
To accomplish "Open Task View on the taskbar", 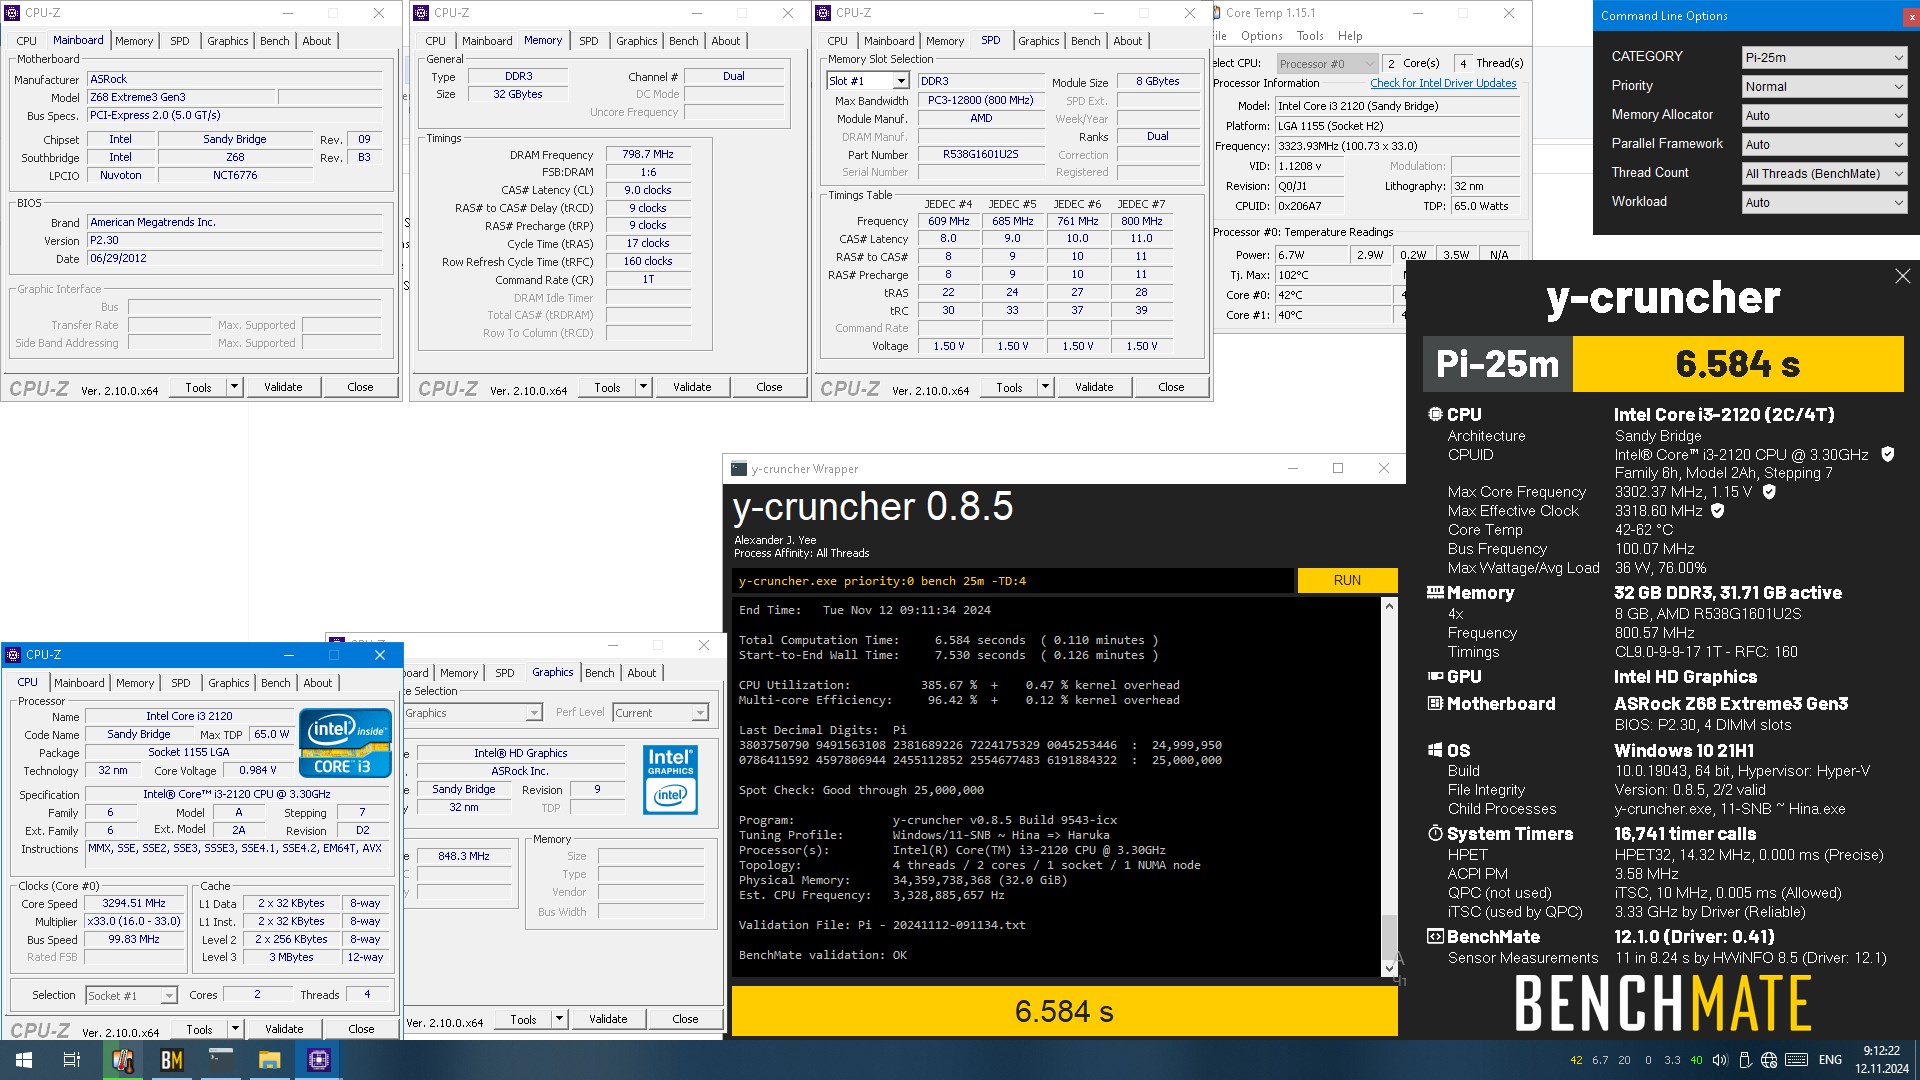I will 72,1060.
